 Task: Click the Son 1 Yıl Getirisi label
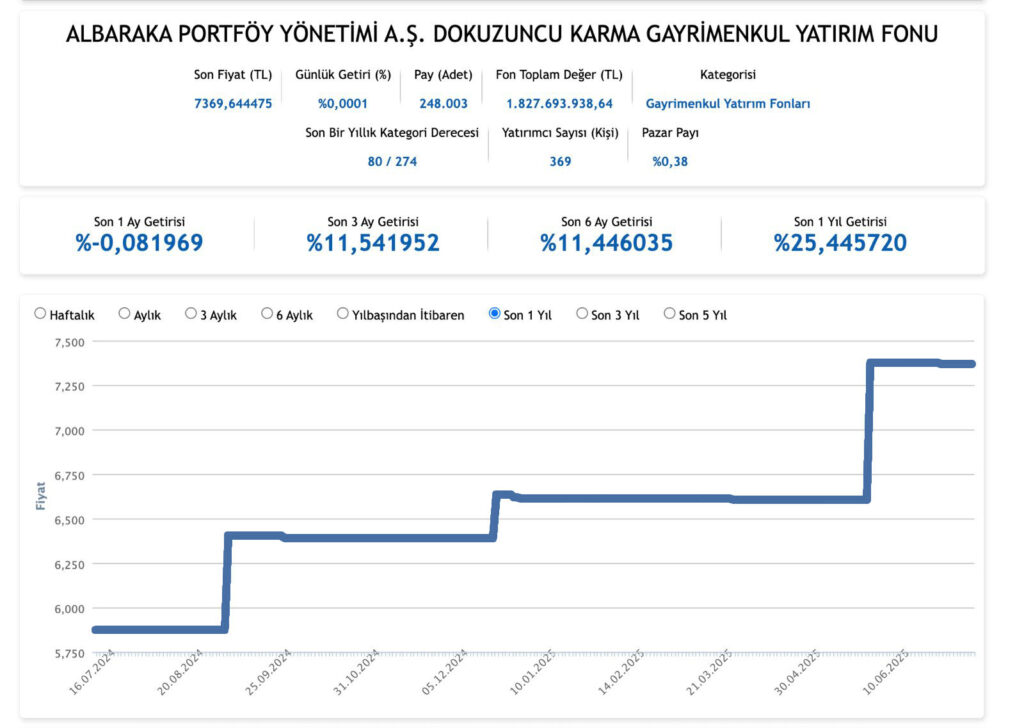coord(840,221)
